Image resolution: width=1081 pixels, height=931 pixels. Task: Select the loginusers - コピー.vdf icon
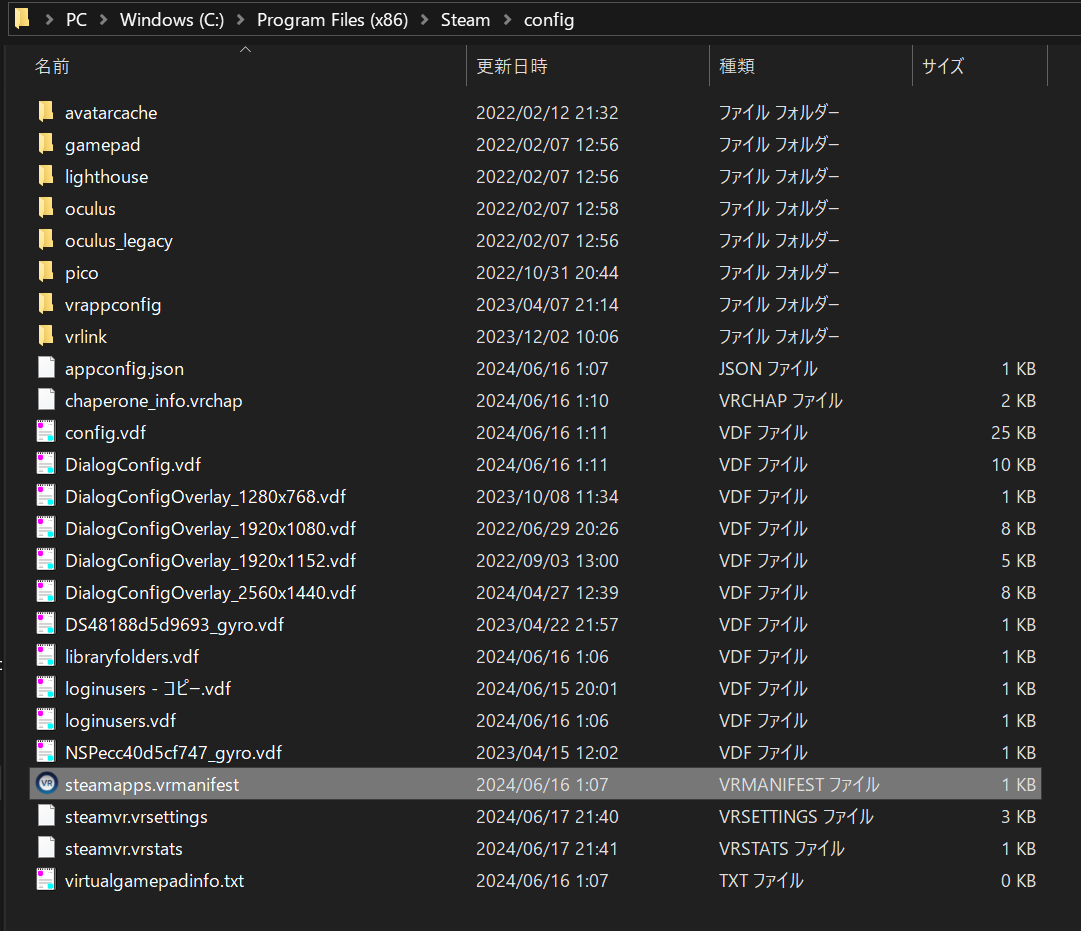pyautogui.click(x=46, y=688)
